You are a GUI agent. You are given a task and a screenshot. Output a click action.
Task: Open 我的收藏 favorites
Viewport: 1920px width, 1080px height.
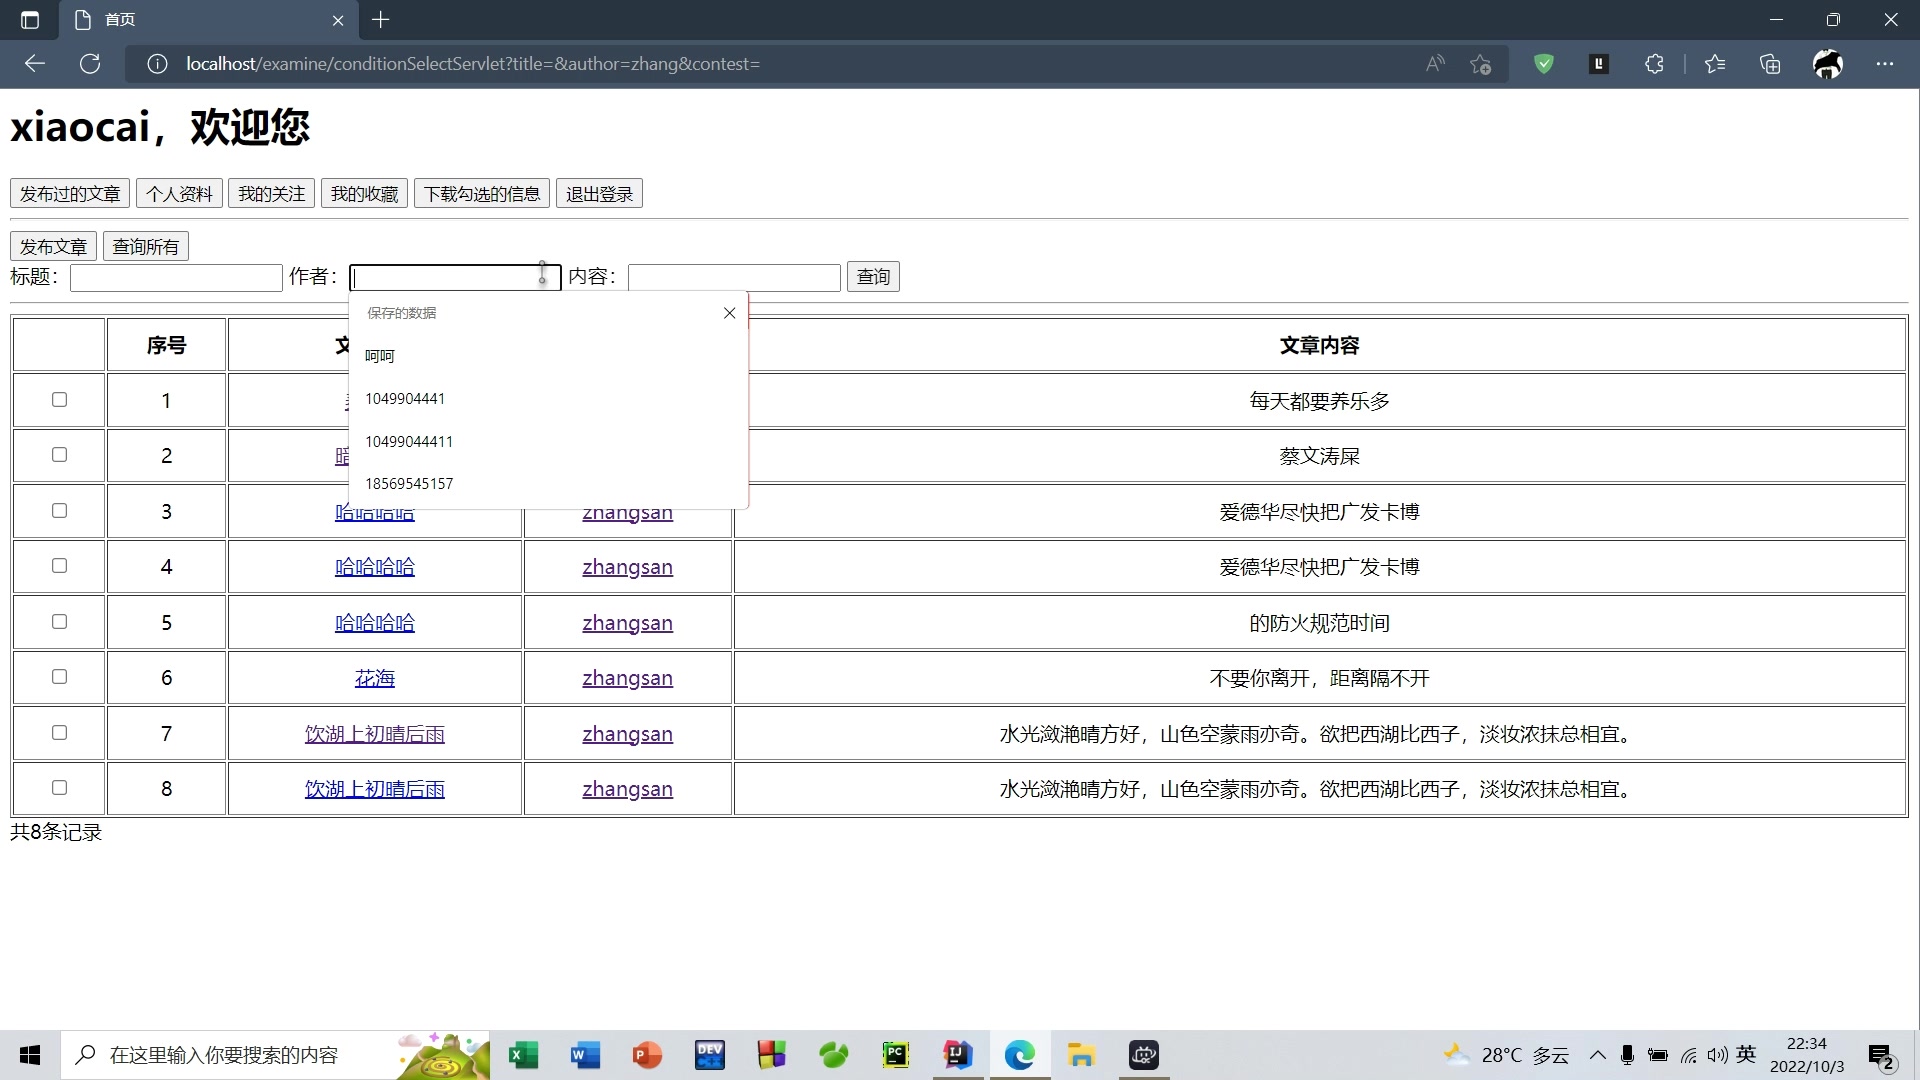pyautogui.click(x=364, y=194)
